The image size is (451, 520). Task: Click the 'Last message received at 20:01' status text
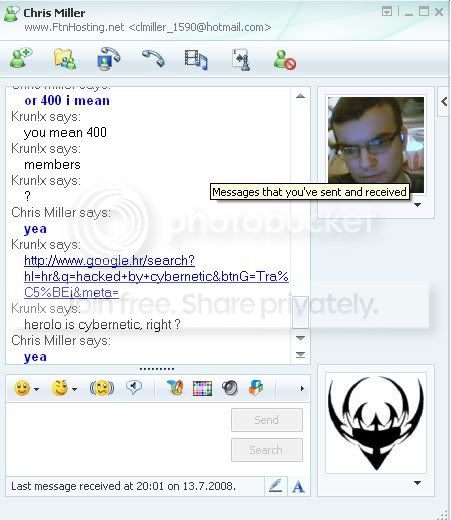123,486
